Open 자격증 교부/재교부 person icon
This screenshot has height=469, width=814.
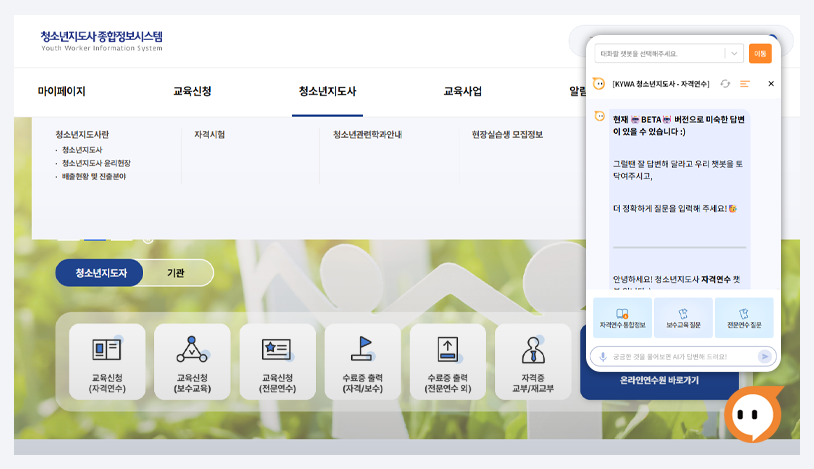point(533,350)
